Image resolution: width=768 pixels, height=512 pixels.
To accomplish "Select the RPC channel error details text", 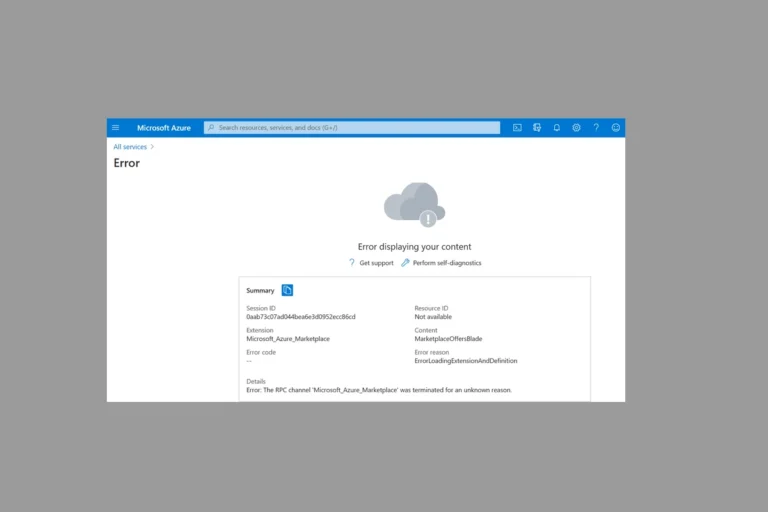I will tap(379, 390).
